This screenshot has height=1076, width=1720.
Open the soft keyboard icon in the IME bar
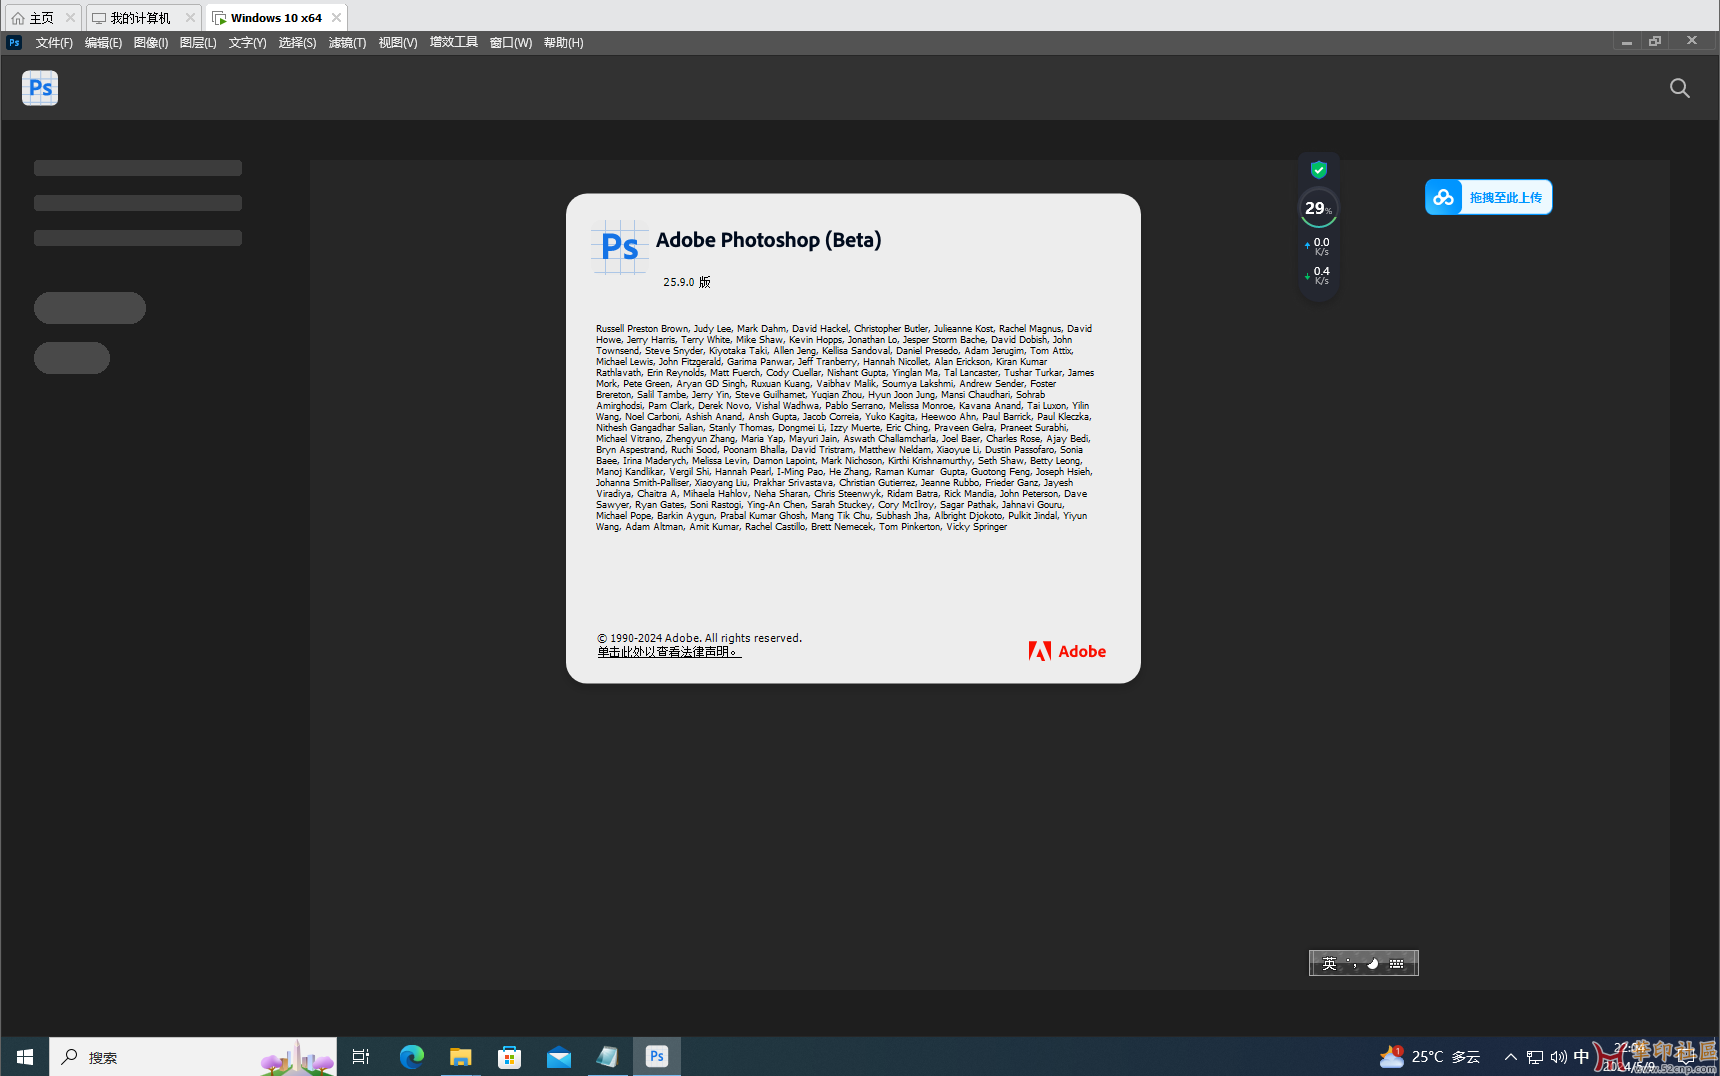click(1397, 964)
